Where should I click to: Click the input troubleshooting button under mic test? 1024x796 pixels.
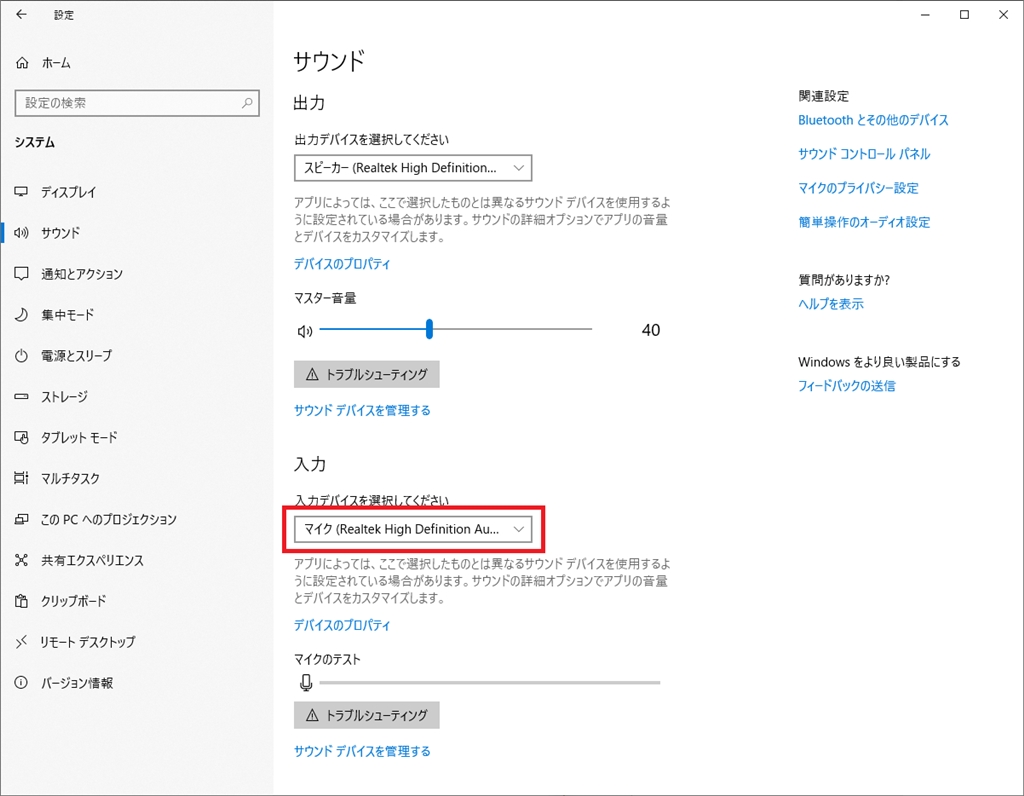(367, 715)
